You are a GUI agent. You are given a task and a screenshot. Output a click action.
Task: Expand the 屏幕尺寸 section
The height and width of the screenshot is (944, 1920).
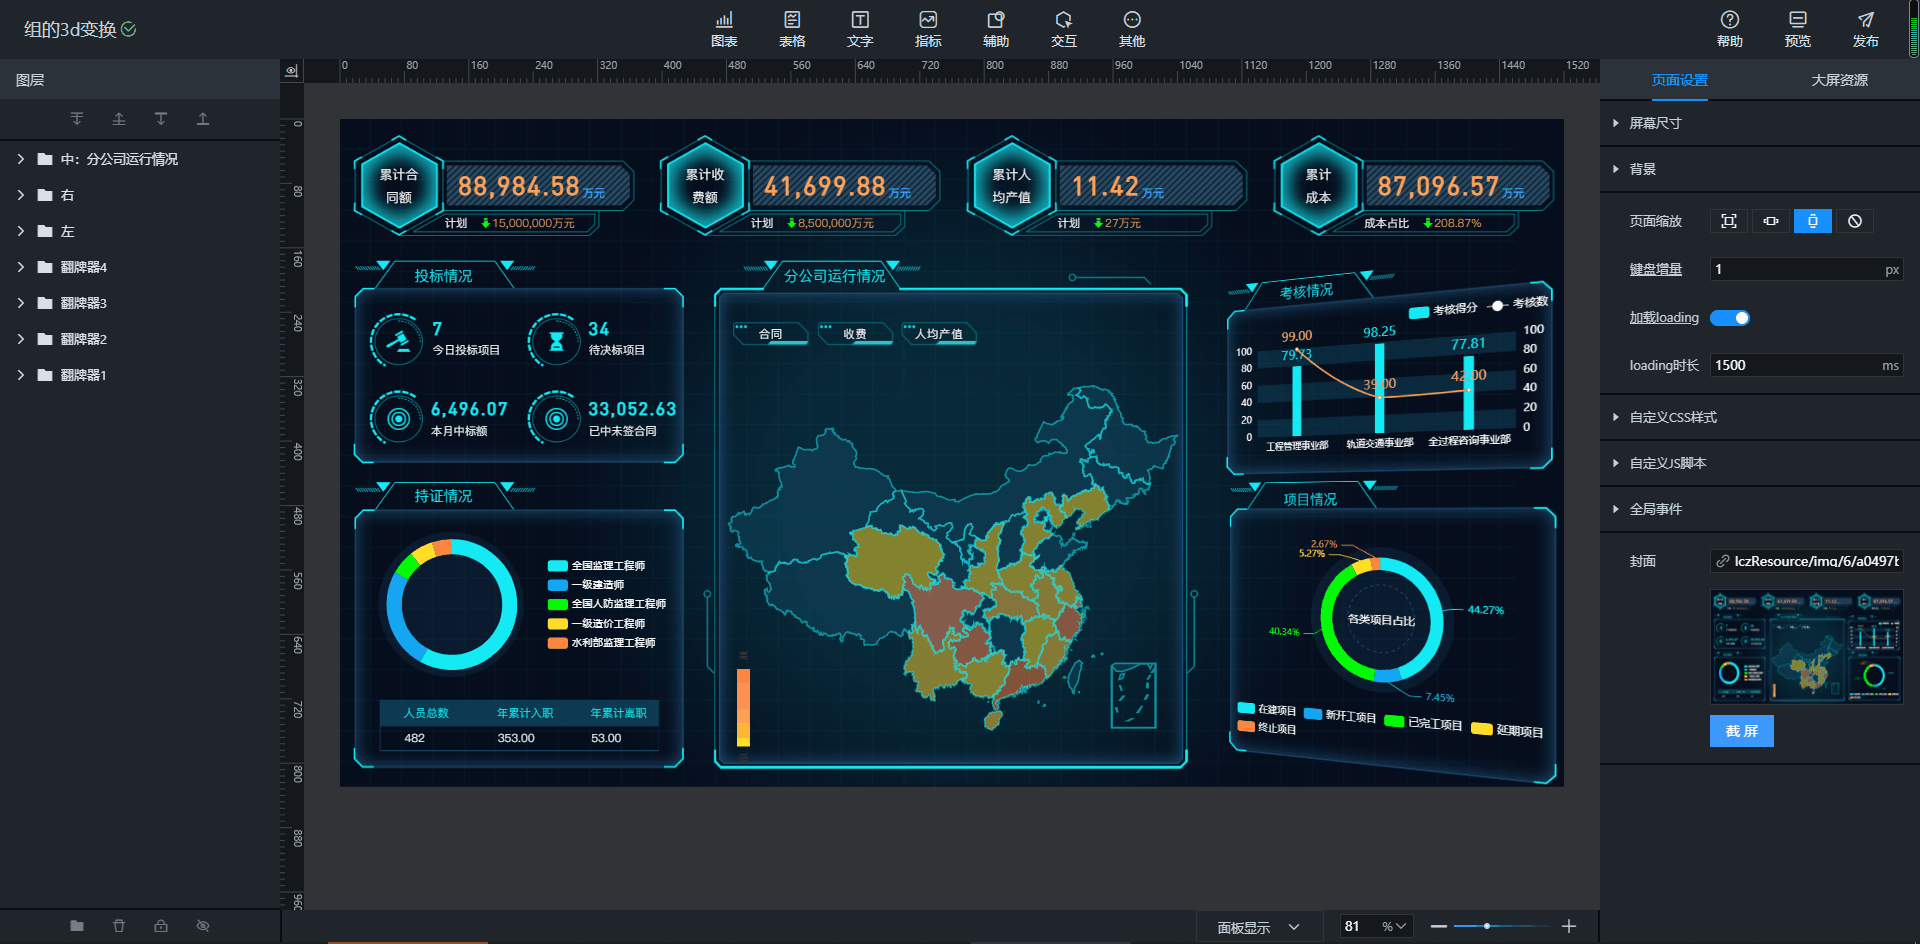pyautogui.click(x=1655, y=123)
